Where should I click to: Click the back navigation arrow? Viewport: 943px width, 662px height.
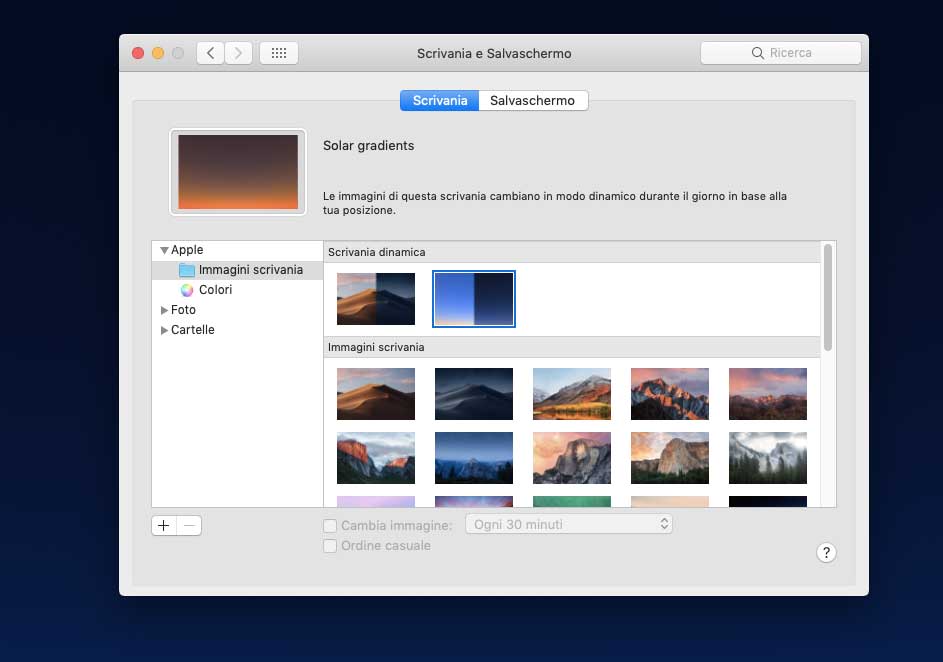point(210,53)
